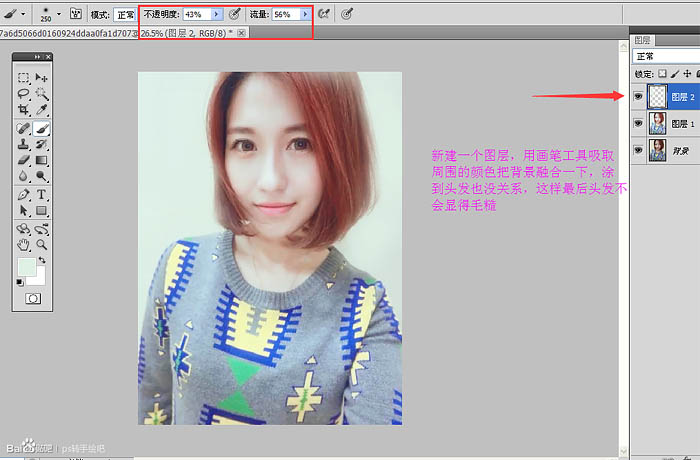Click the foreground color swatch

[26, 267]
